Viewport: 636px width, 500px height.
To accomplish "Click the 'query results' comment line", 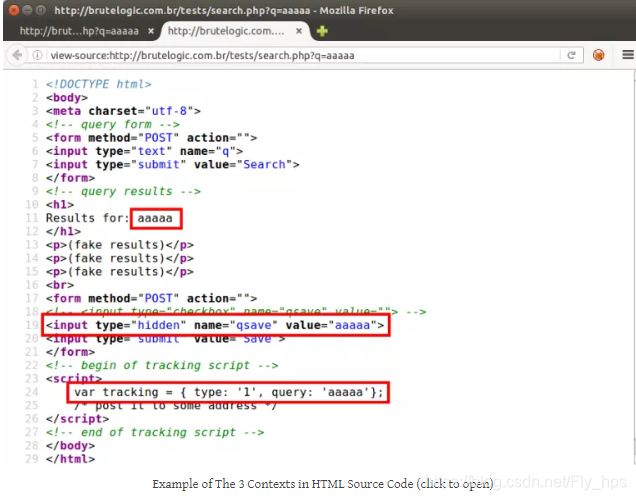I will [x=123, y=191].
